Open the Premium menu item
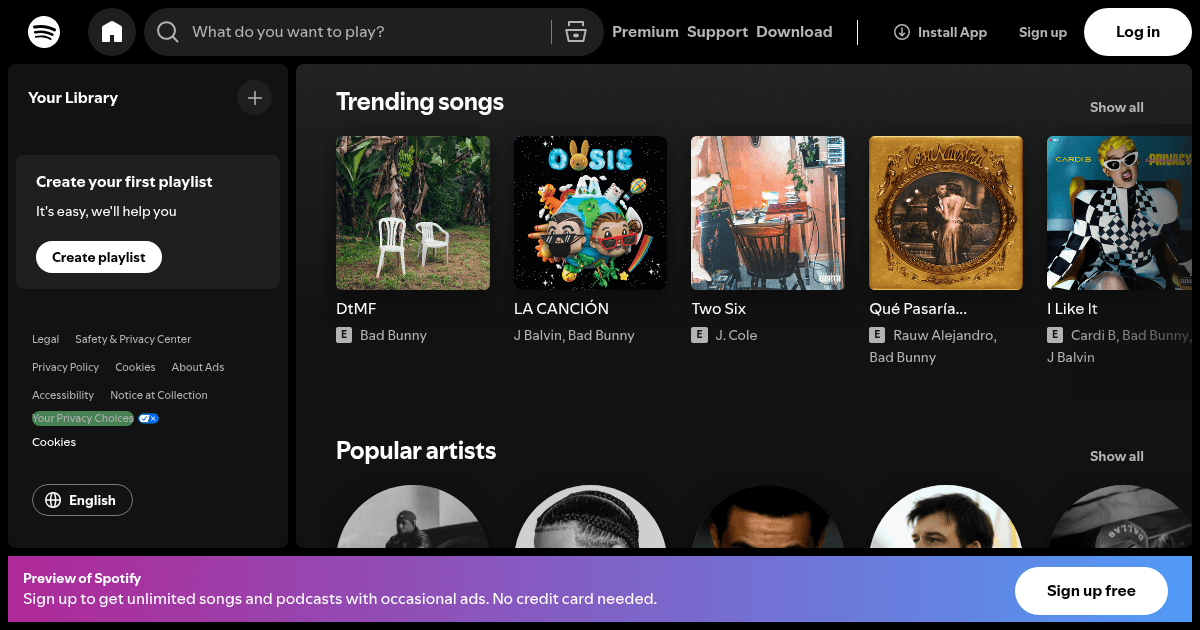Screen dimensions: 1200x630 click(x=645, y=31)
